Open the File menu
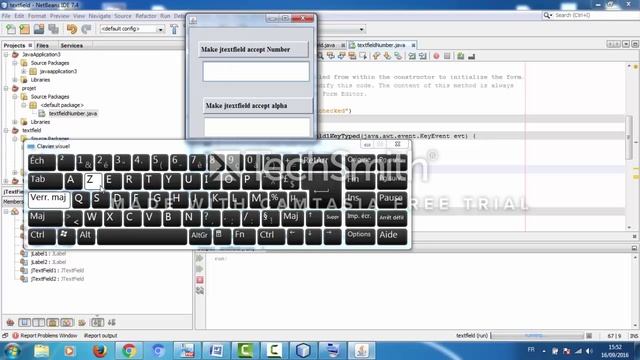Image resolution: width=640 pixels, height=360 pixels. (x=6, y=16)
